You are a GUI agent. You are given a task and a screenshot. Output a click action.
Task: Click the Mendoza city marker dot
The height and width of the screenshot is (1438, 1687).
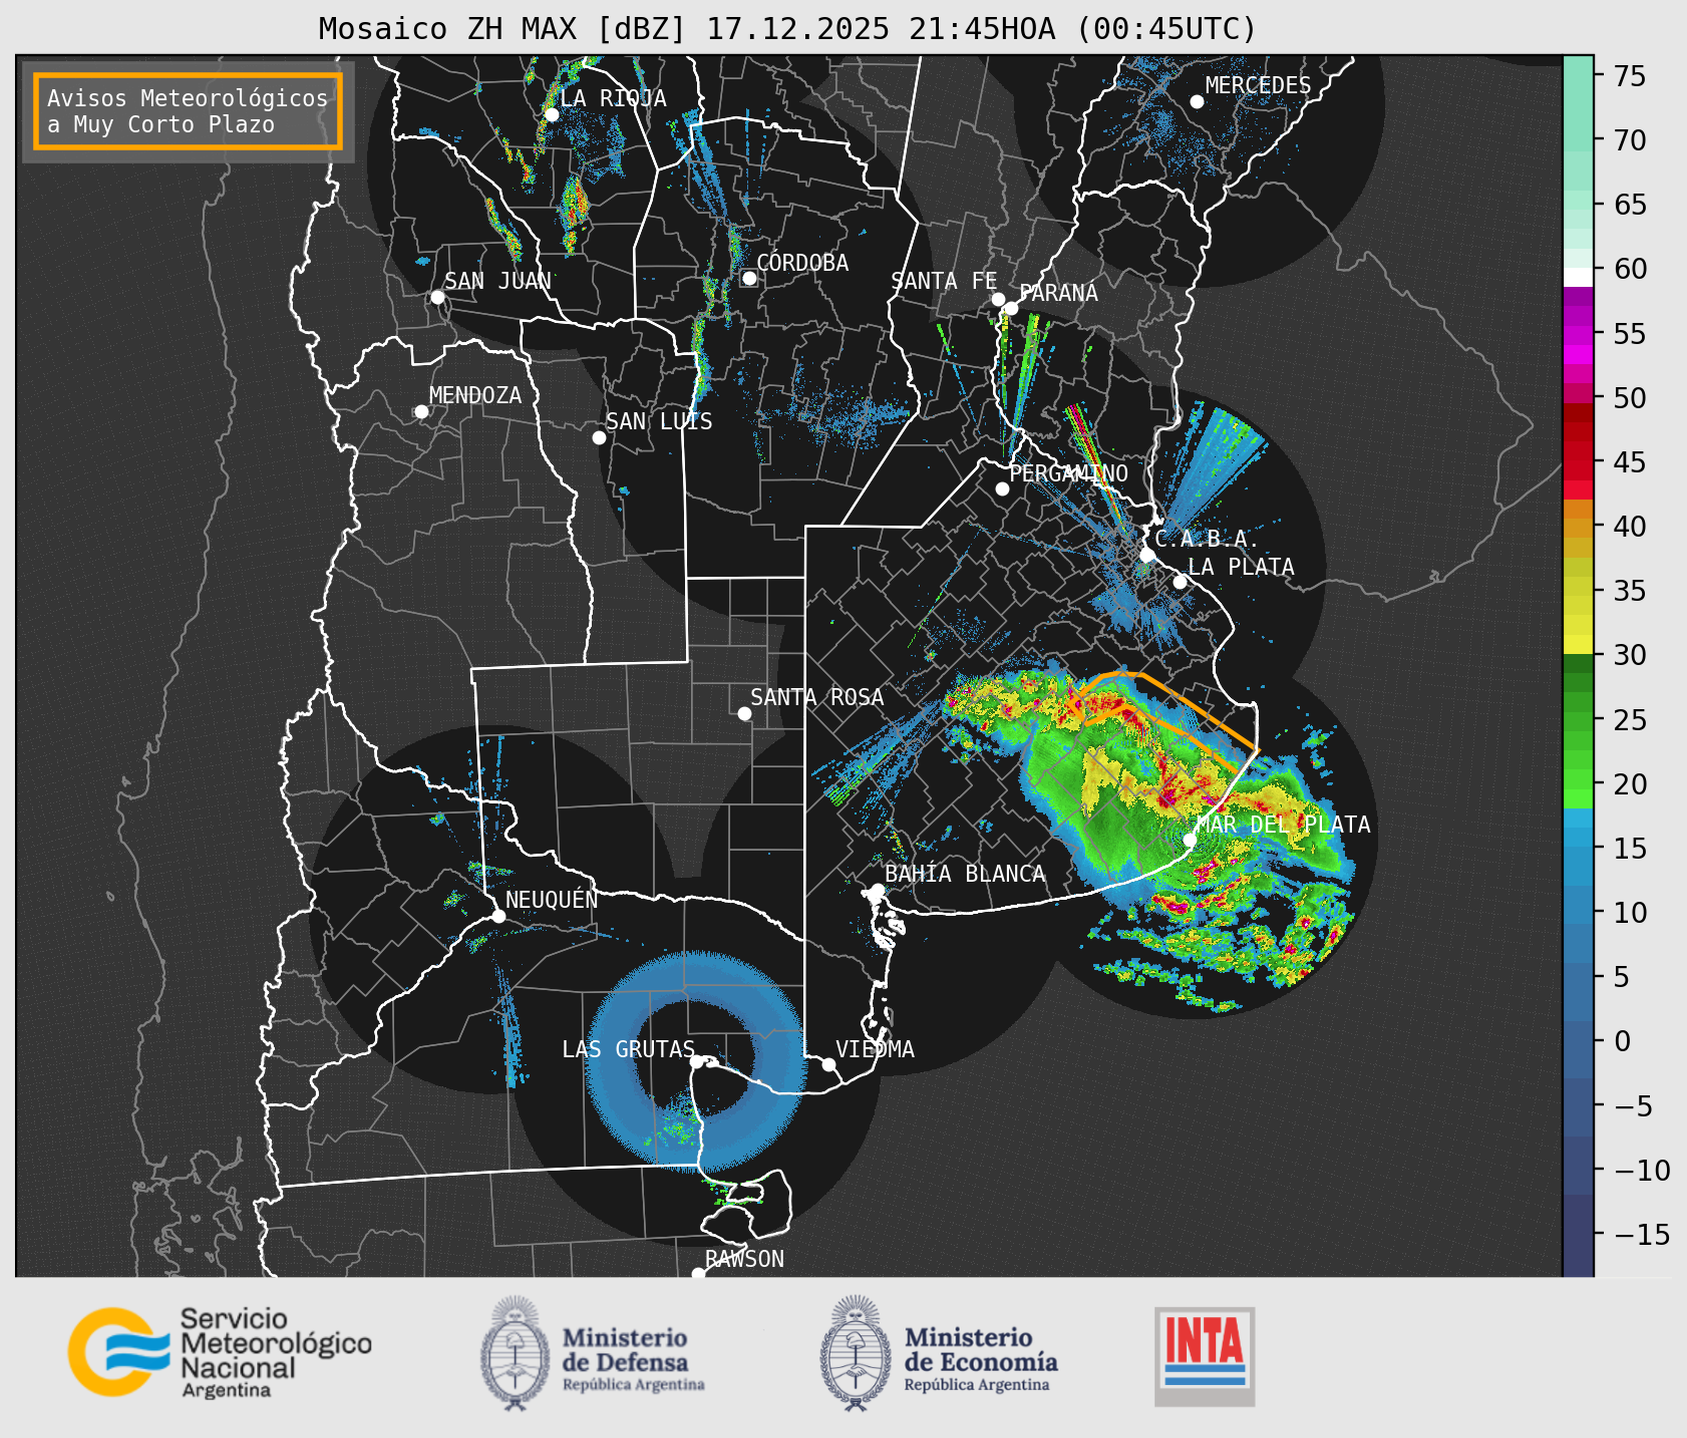coord(421,412)
